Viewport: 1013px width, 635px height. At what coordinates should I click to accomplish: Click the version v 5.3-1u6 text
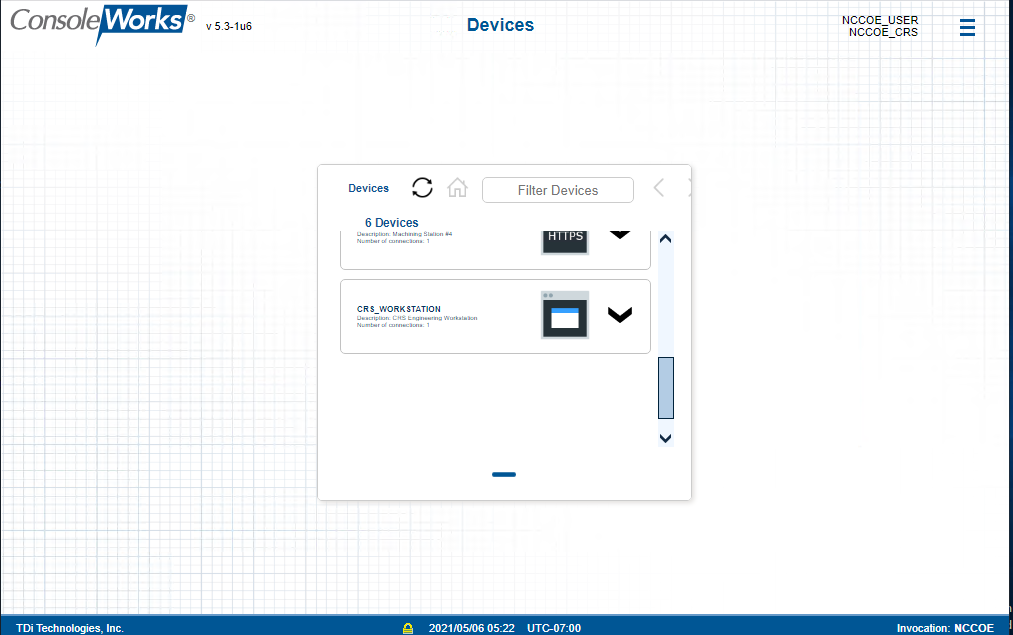[x=229, y=26]
